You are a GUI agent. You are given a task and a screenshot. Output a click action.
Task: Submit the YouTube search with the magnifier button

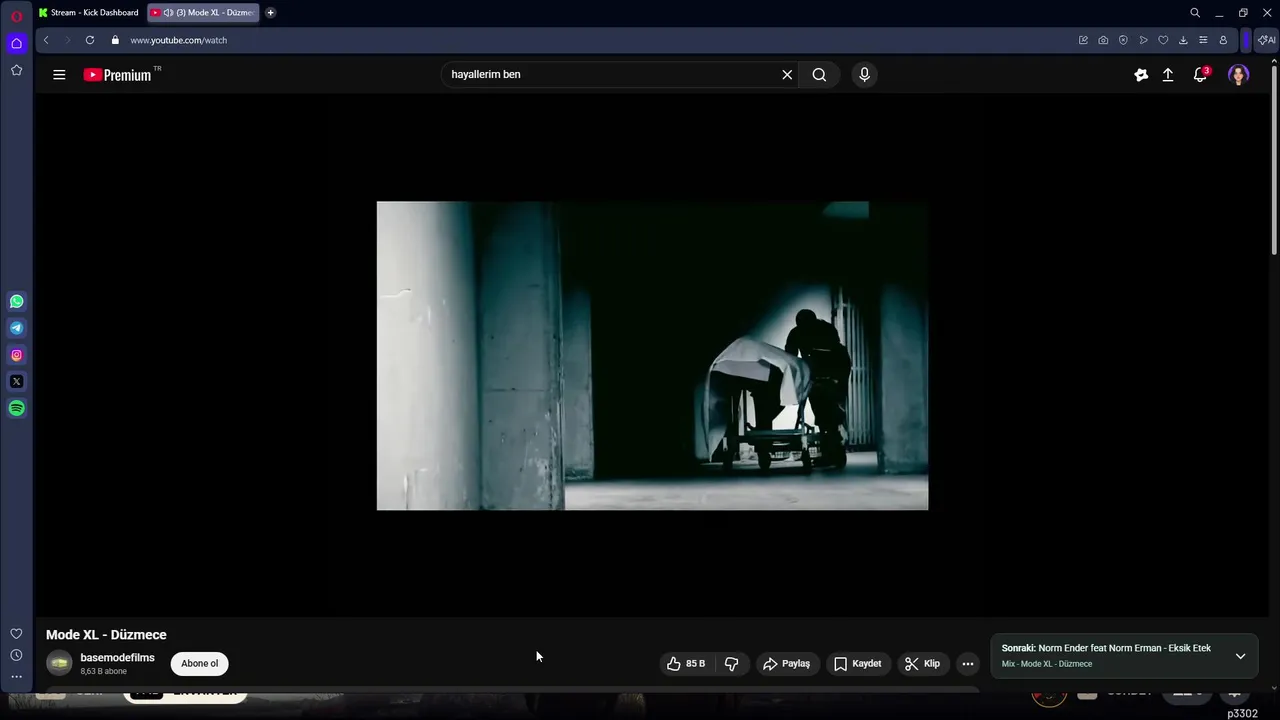[819, 74]
